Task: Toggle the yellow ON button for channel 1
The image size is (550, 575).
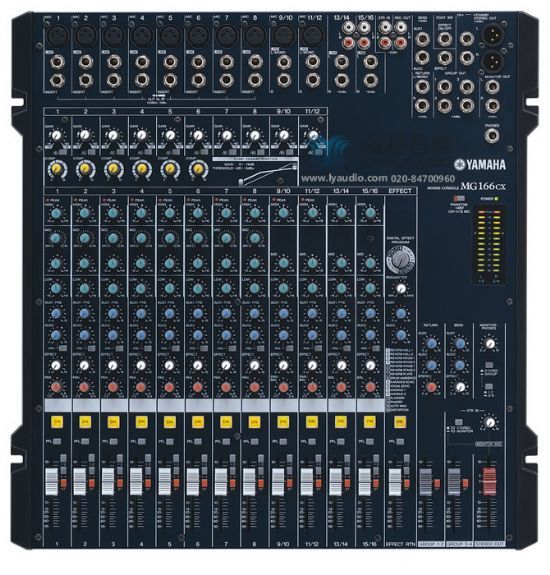Action: pyautogui.click(x=57, y=422)
